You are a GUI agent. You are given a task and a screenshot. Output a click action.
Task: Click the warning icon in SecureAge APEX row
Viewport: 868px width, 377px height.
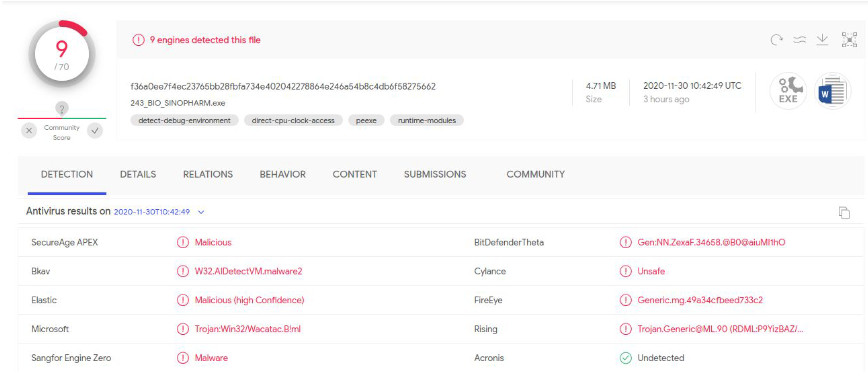pyautogui.click(x=182, y=242)
